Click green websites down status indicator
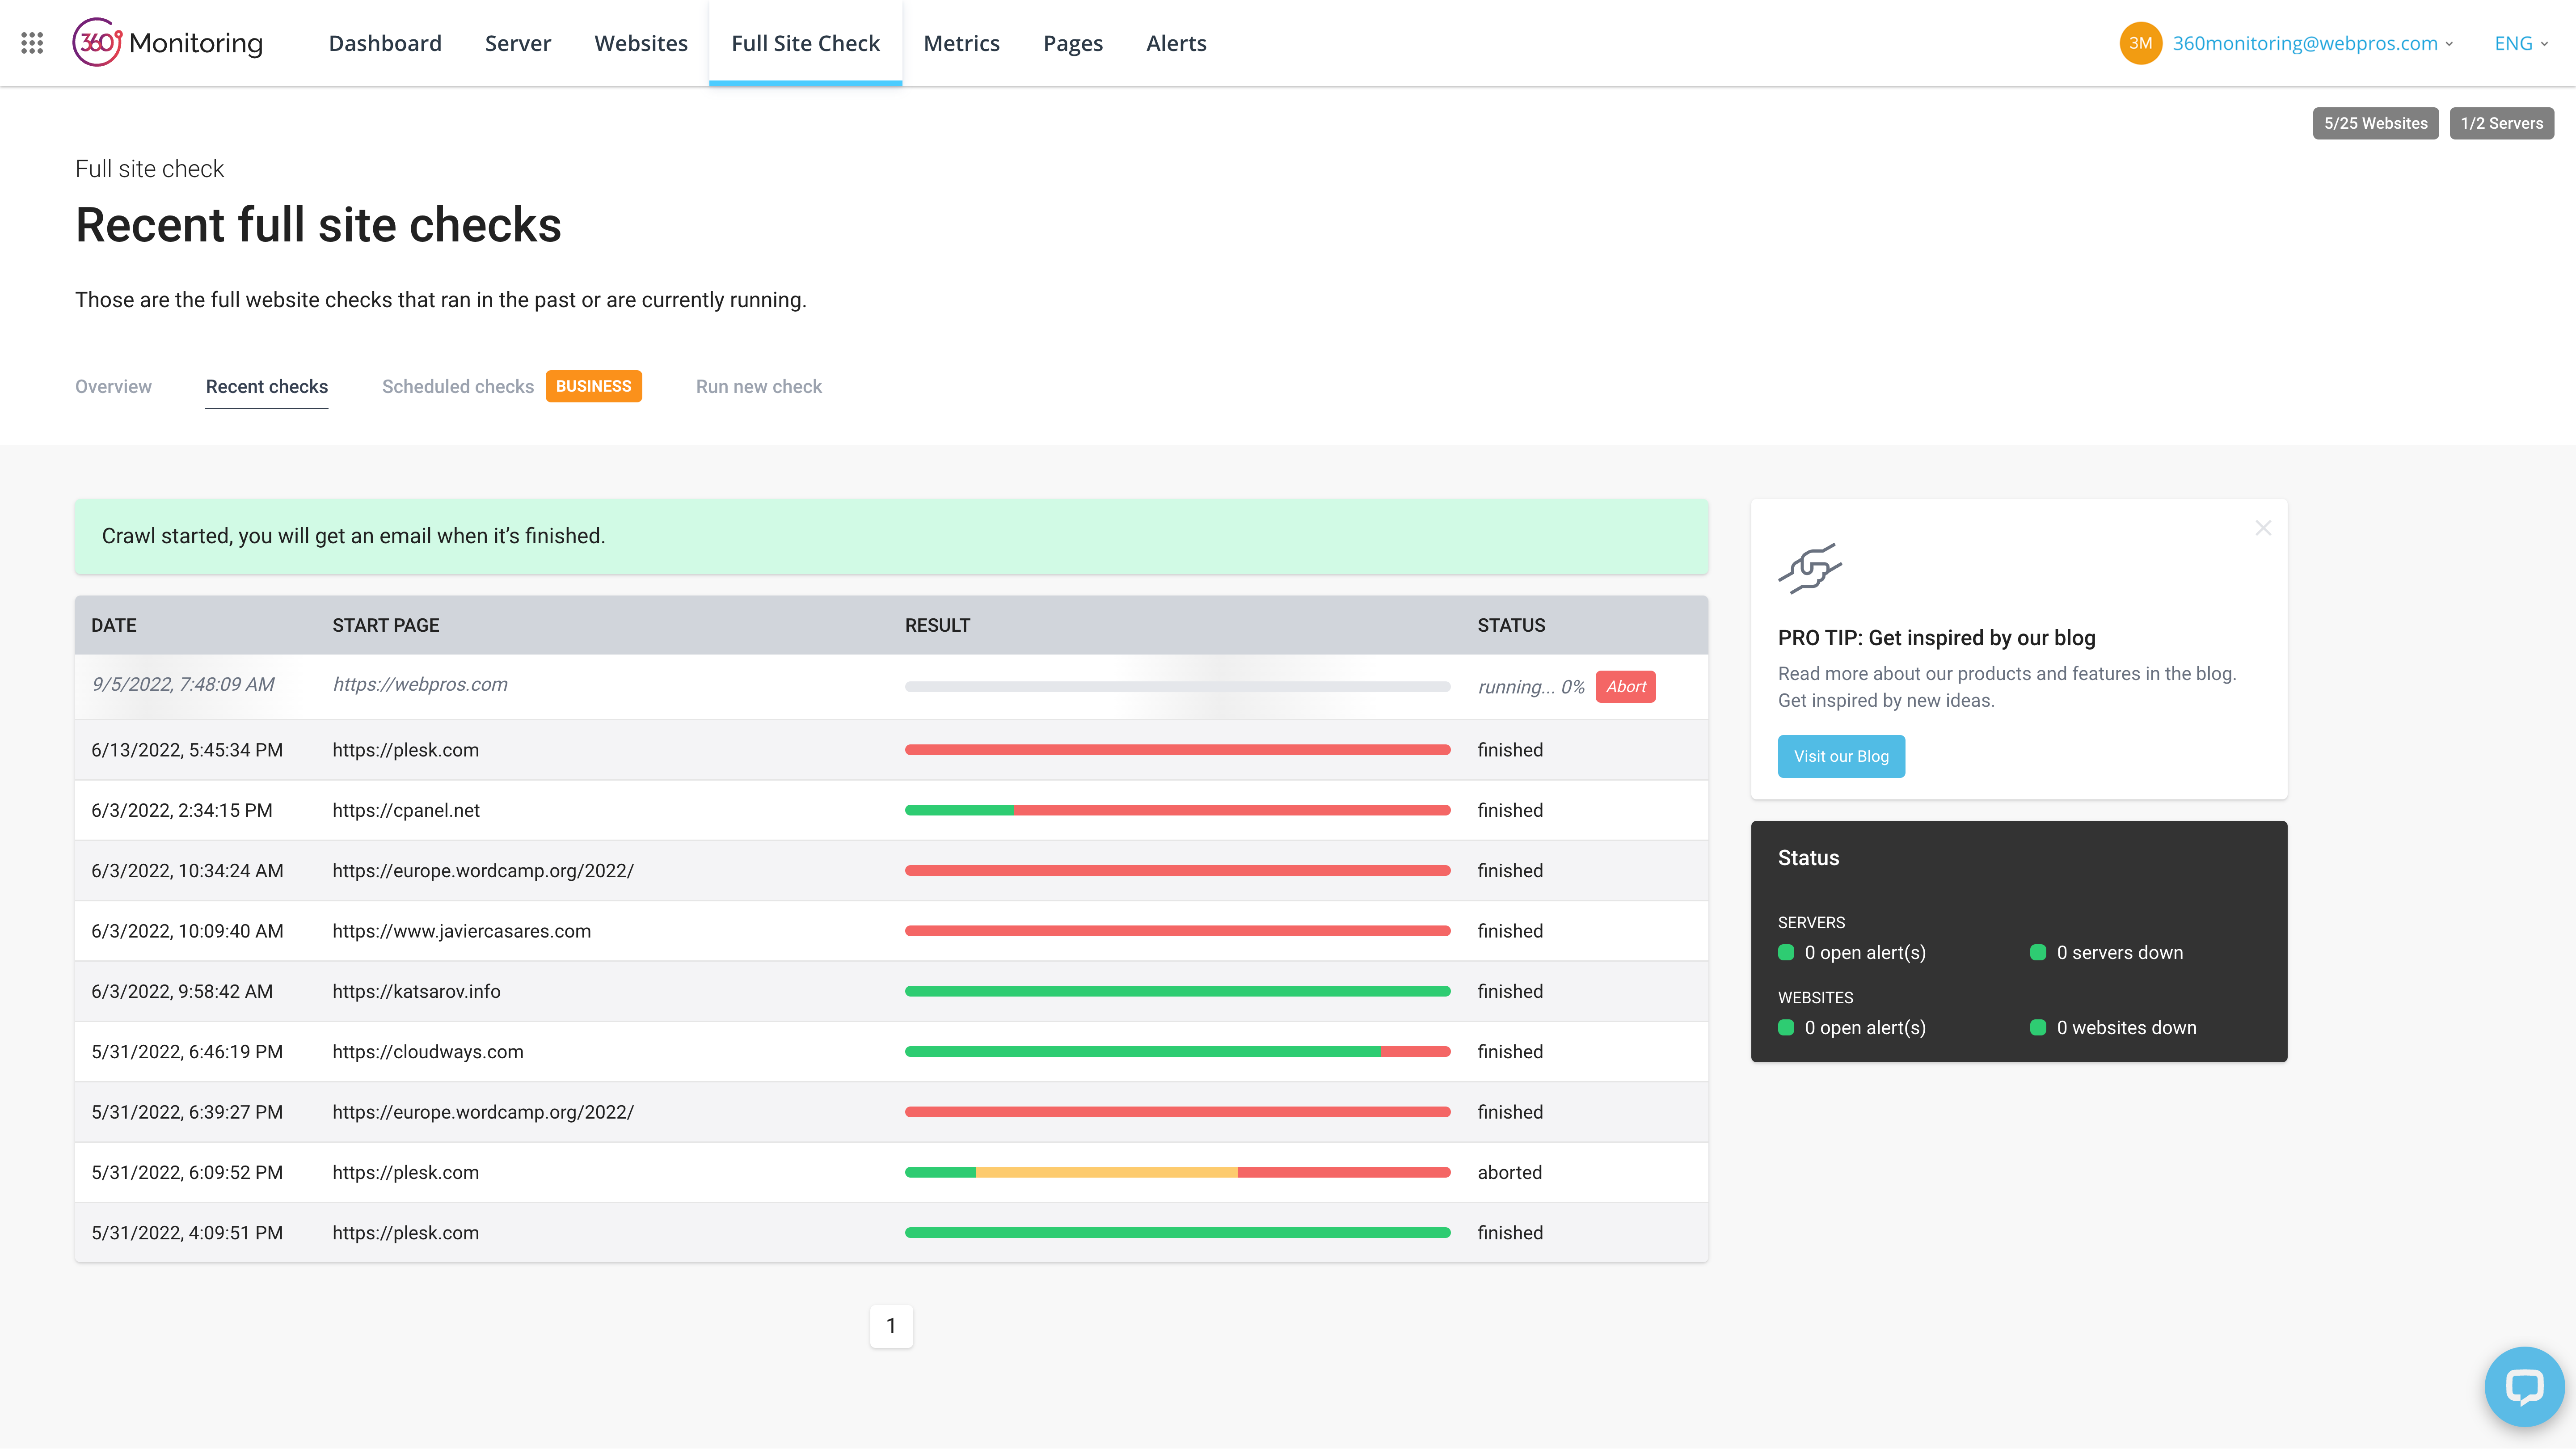 pyautogui.click(x=2038, y=1028)
